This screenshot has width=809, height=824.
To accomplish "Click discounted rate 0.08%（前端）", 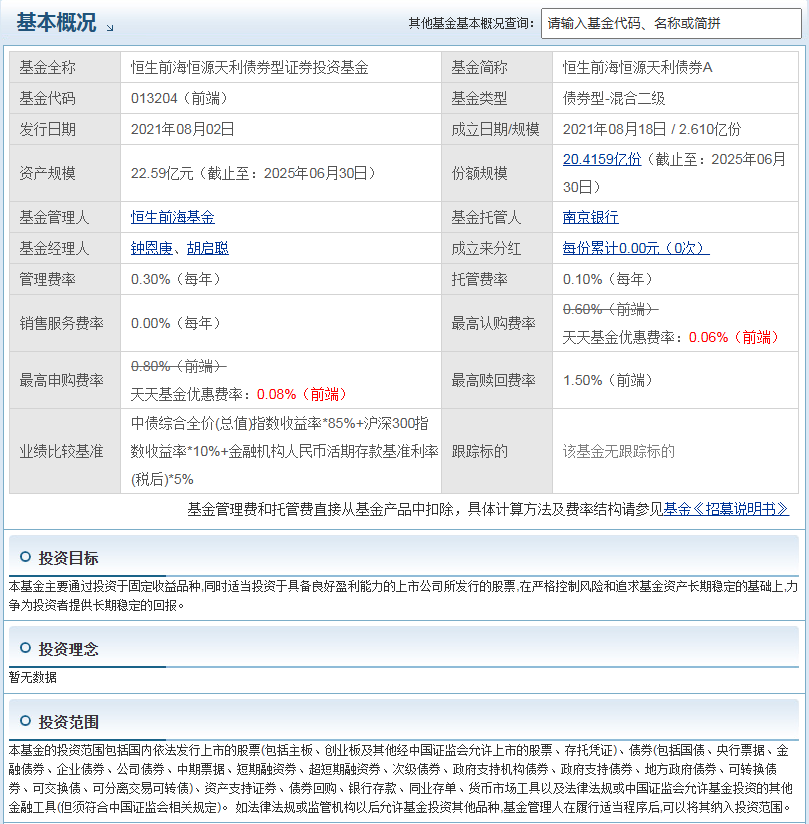I will click(301, 394).
